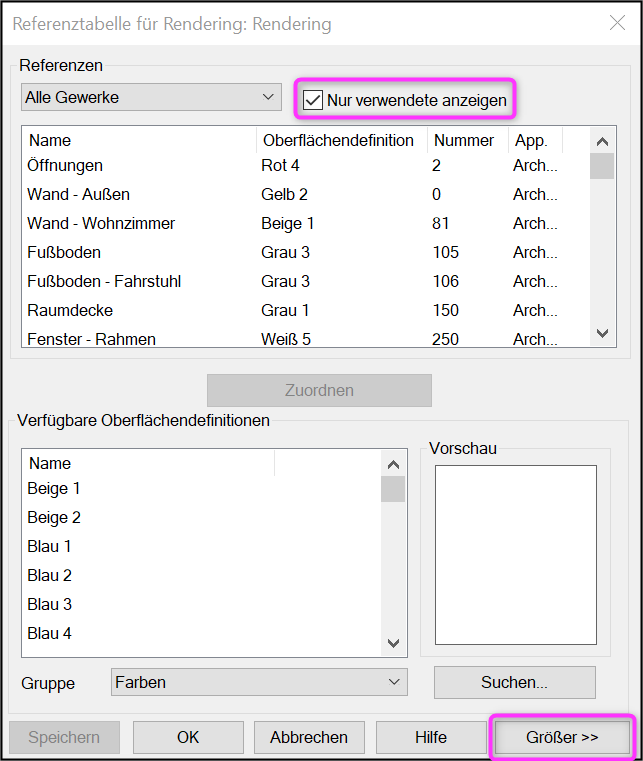Toggle the Nur verwendete anzeigen checkbox
This screenshot has width=643, height=761.
click(313, 100)
